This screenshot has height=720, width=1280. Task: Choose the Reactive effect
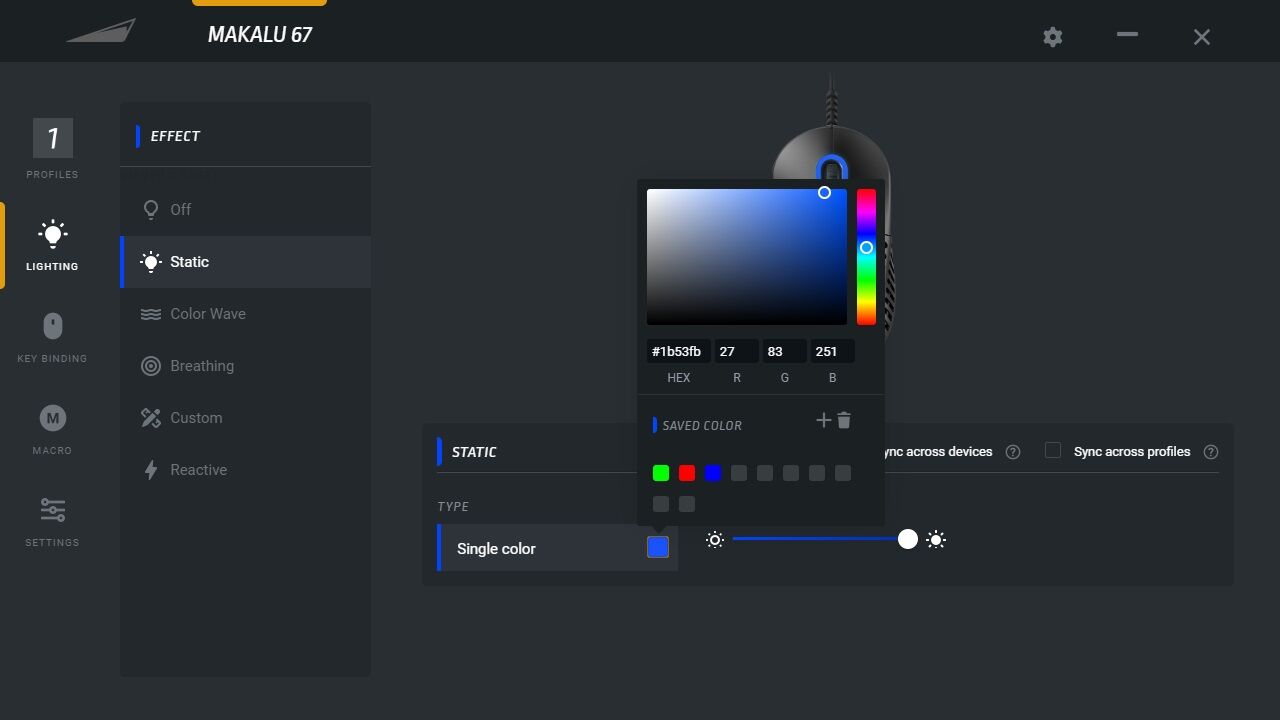246,470
